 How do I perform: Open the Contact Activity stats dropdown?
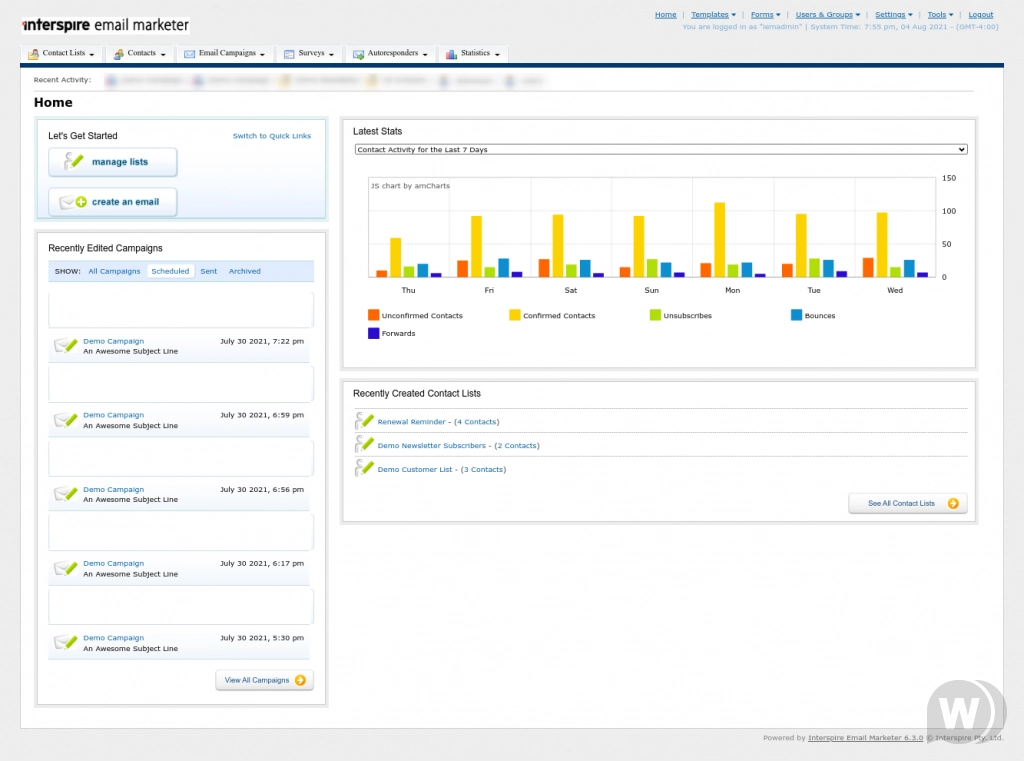tap(661, 148)
